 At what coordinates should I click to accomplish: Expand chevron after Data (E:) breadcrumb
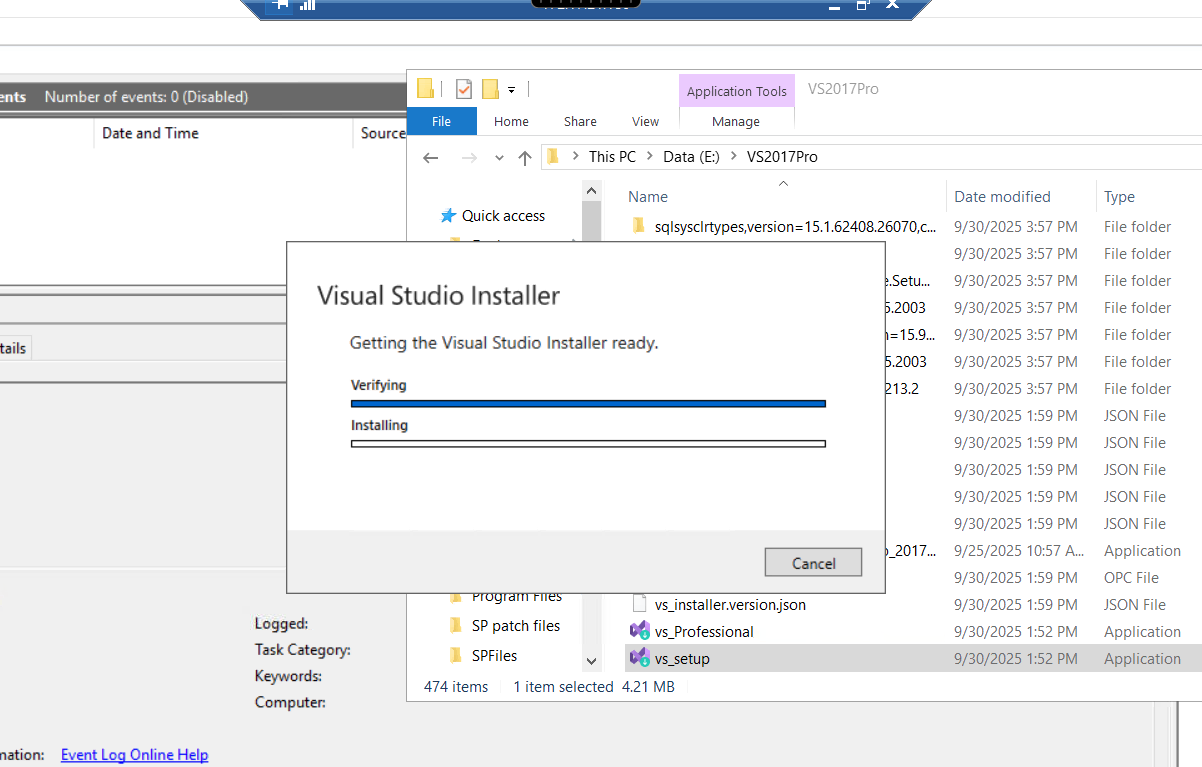(734, 157)
